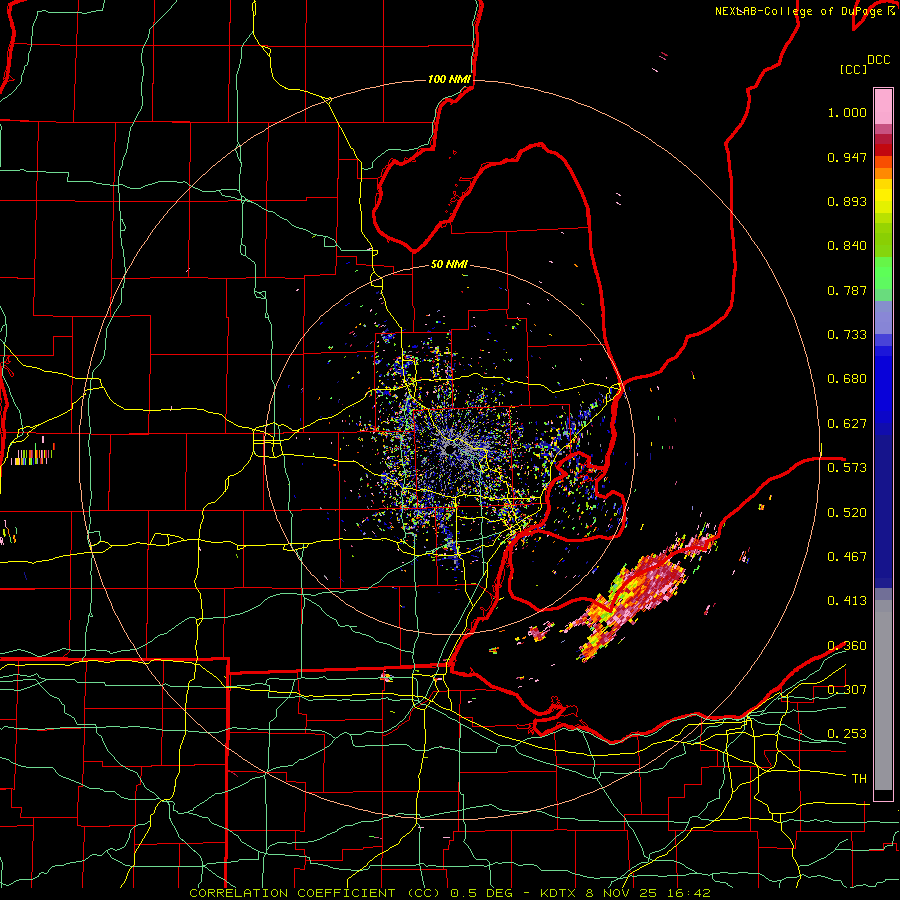Pick the bright green segment of color bar
The height and width of the screenshot is (900, 900).
coord(883,273)
